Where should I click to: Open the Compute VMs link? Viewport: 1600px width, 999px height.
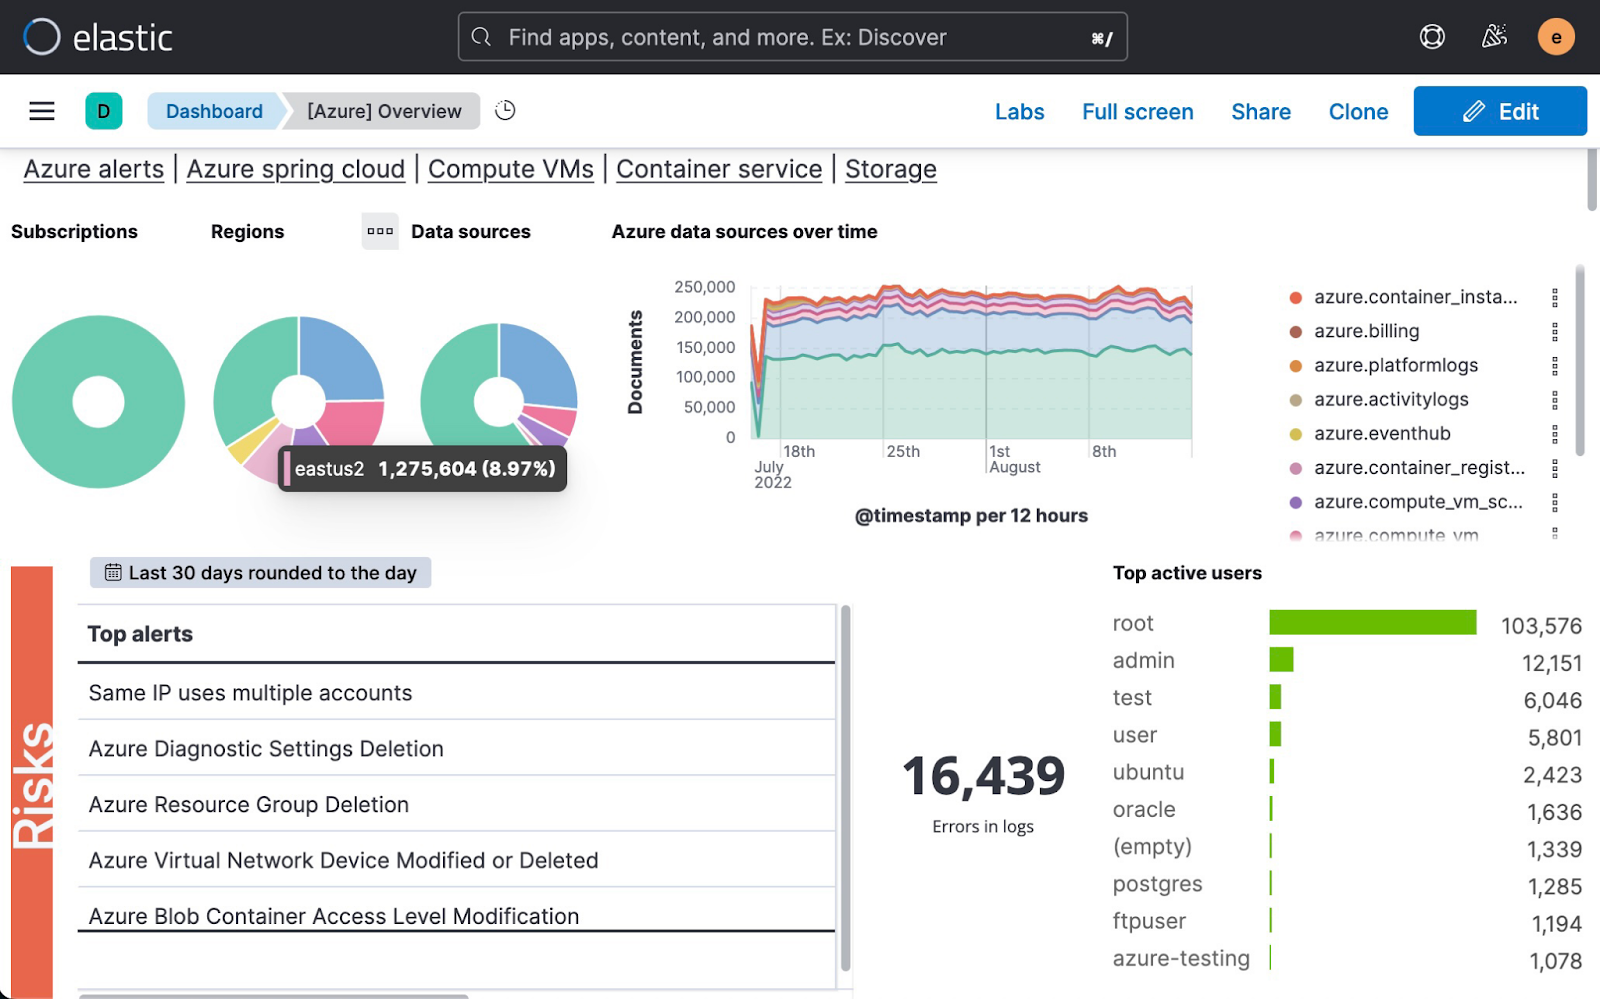pos(510,169)
